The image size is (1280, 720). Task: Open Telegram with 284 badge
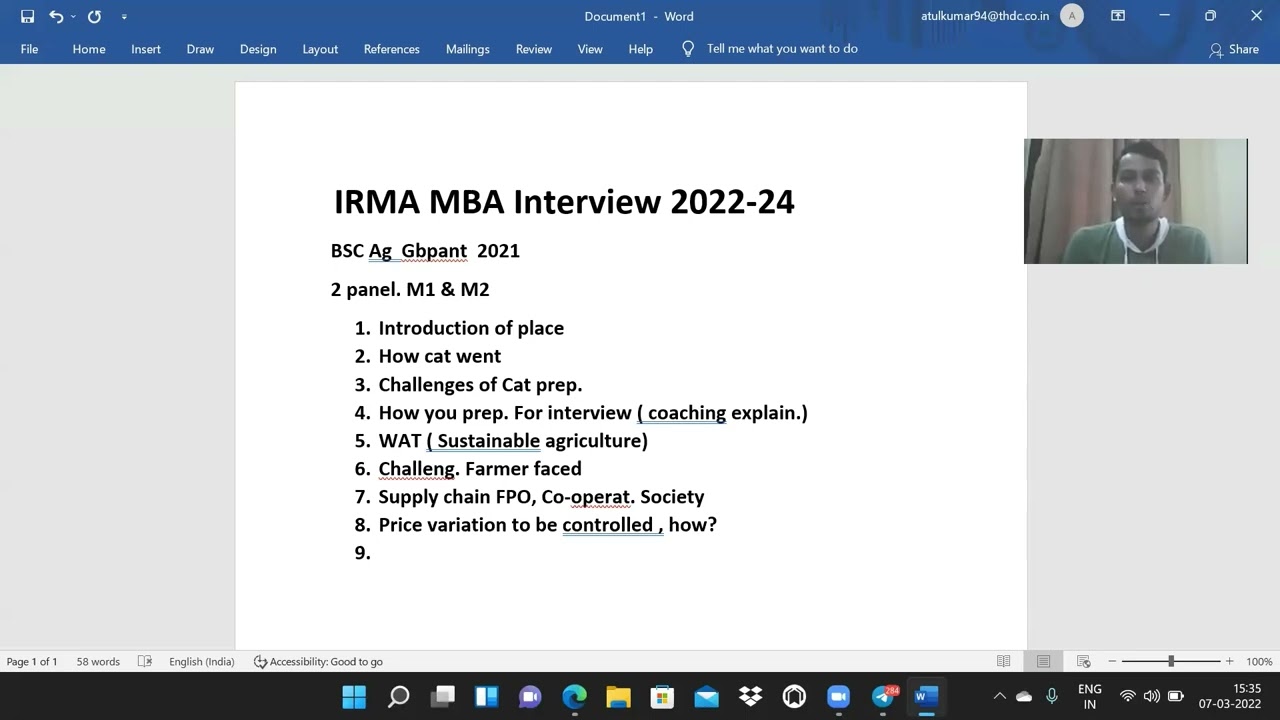click(884, 696)
